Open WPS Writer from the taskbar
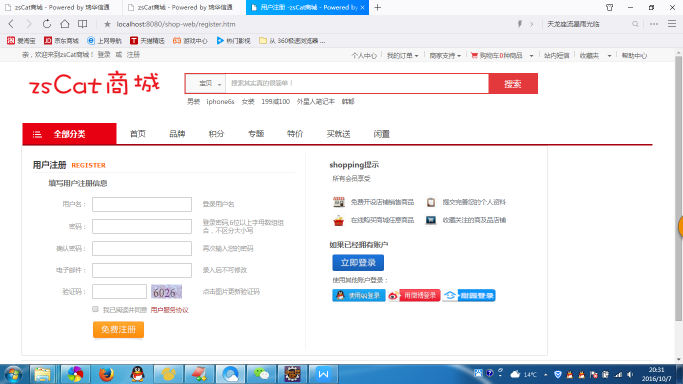This screenshot has height=384, width=683. pos(323,374)
